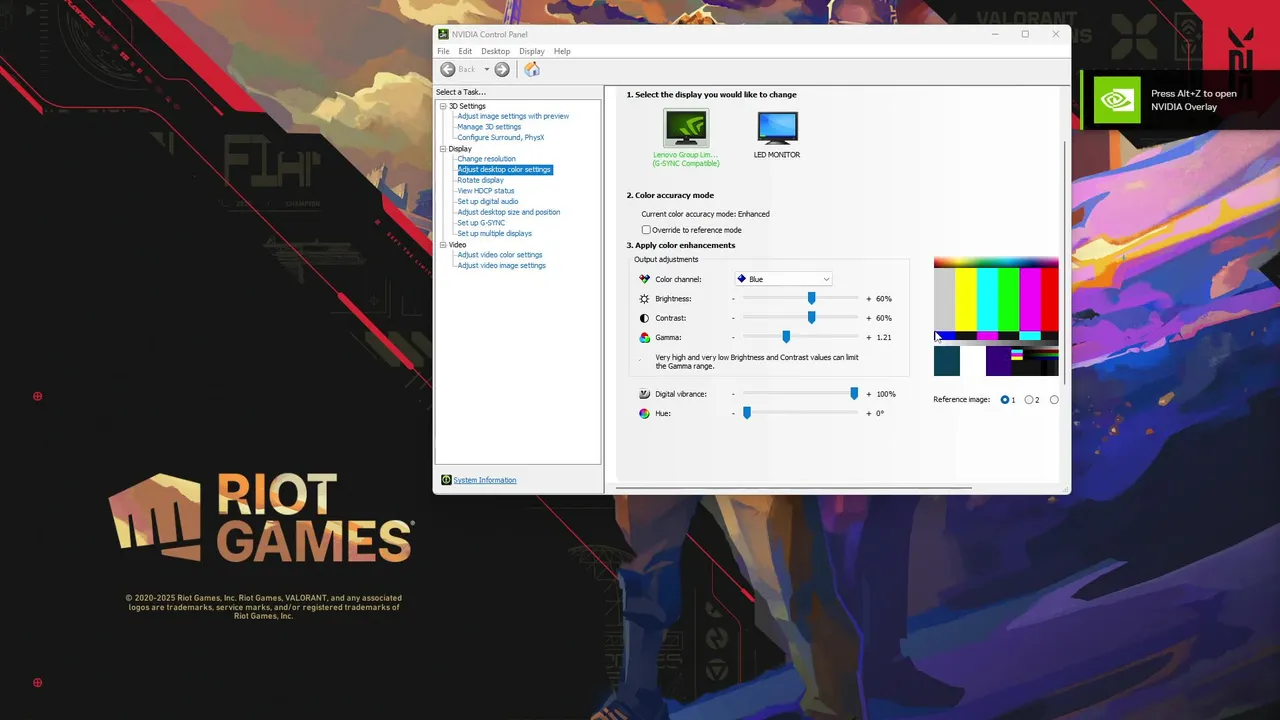Open Set up multiple displays task
Image resolution: width=1280 pixels, height=720 pixels.
[x=495, y=234]
